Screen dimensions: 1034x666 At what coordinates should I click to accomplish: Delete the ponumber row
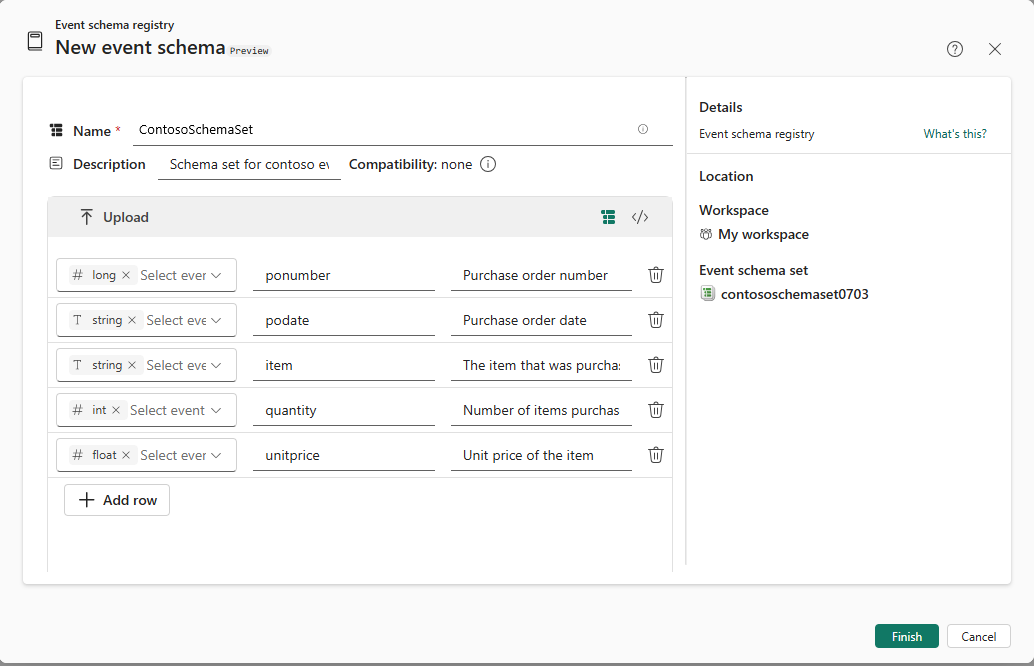[x=656, y=275]
